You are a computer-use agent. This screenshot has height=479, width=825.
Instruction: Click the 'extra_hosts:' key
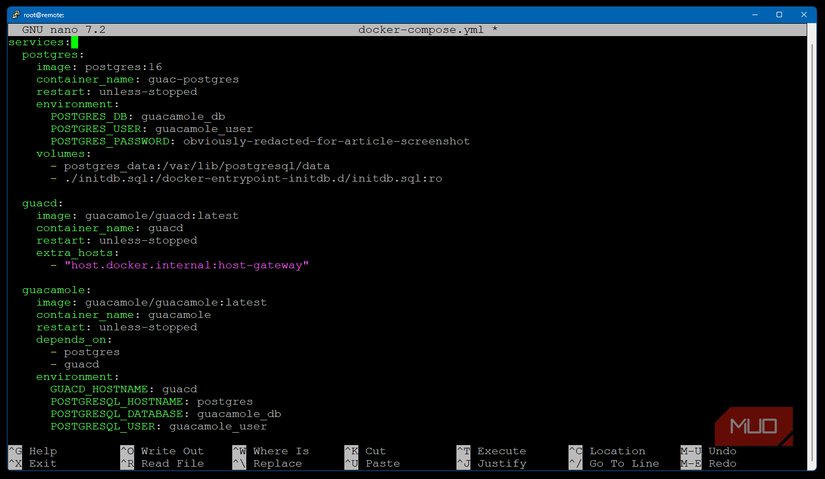(x=77, y=253)
